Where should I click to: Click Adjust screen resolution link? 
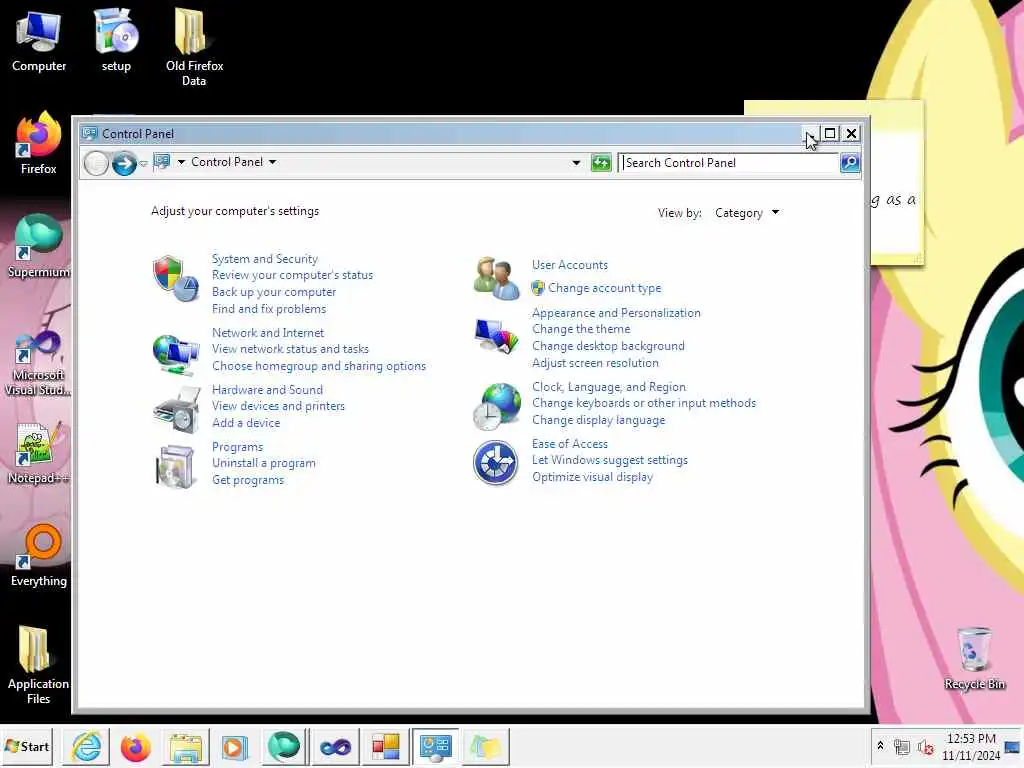click(x=595, y=363)
